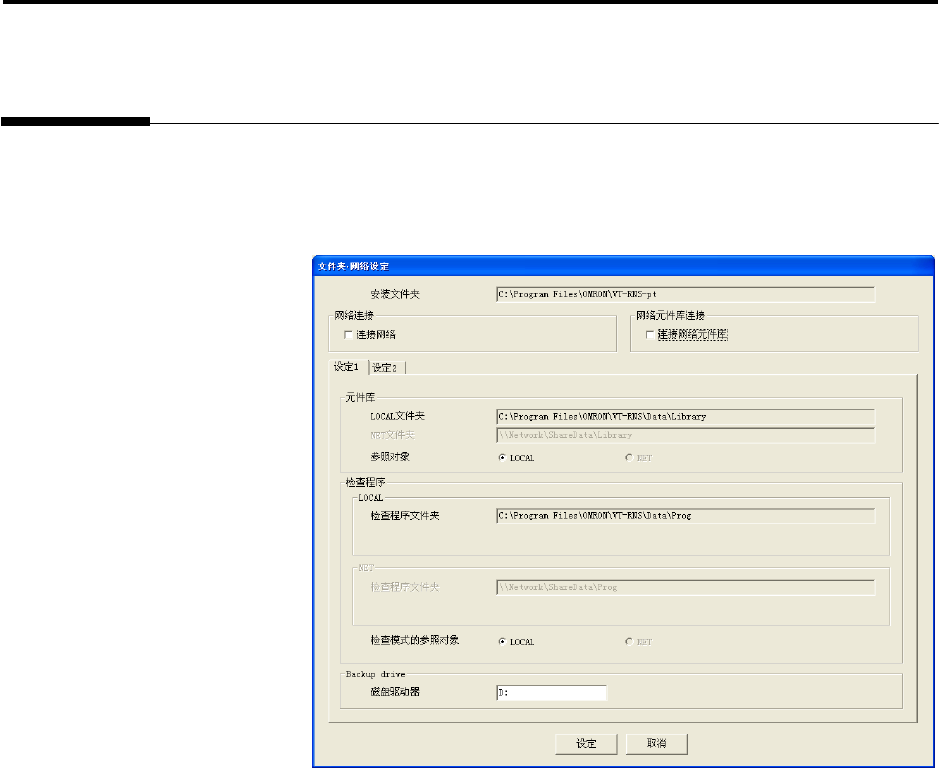The height and width of the screenshot is (768, 939).
Task: Click the LOCAL 检查程序文件夹 path field
Action: click(685, 516)
